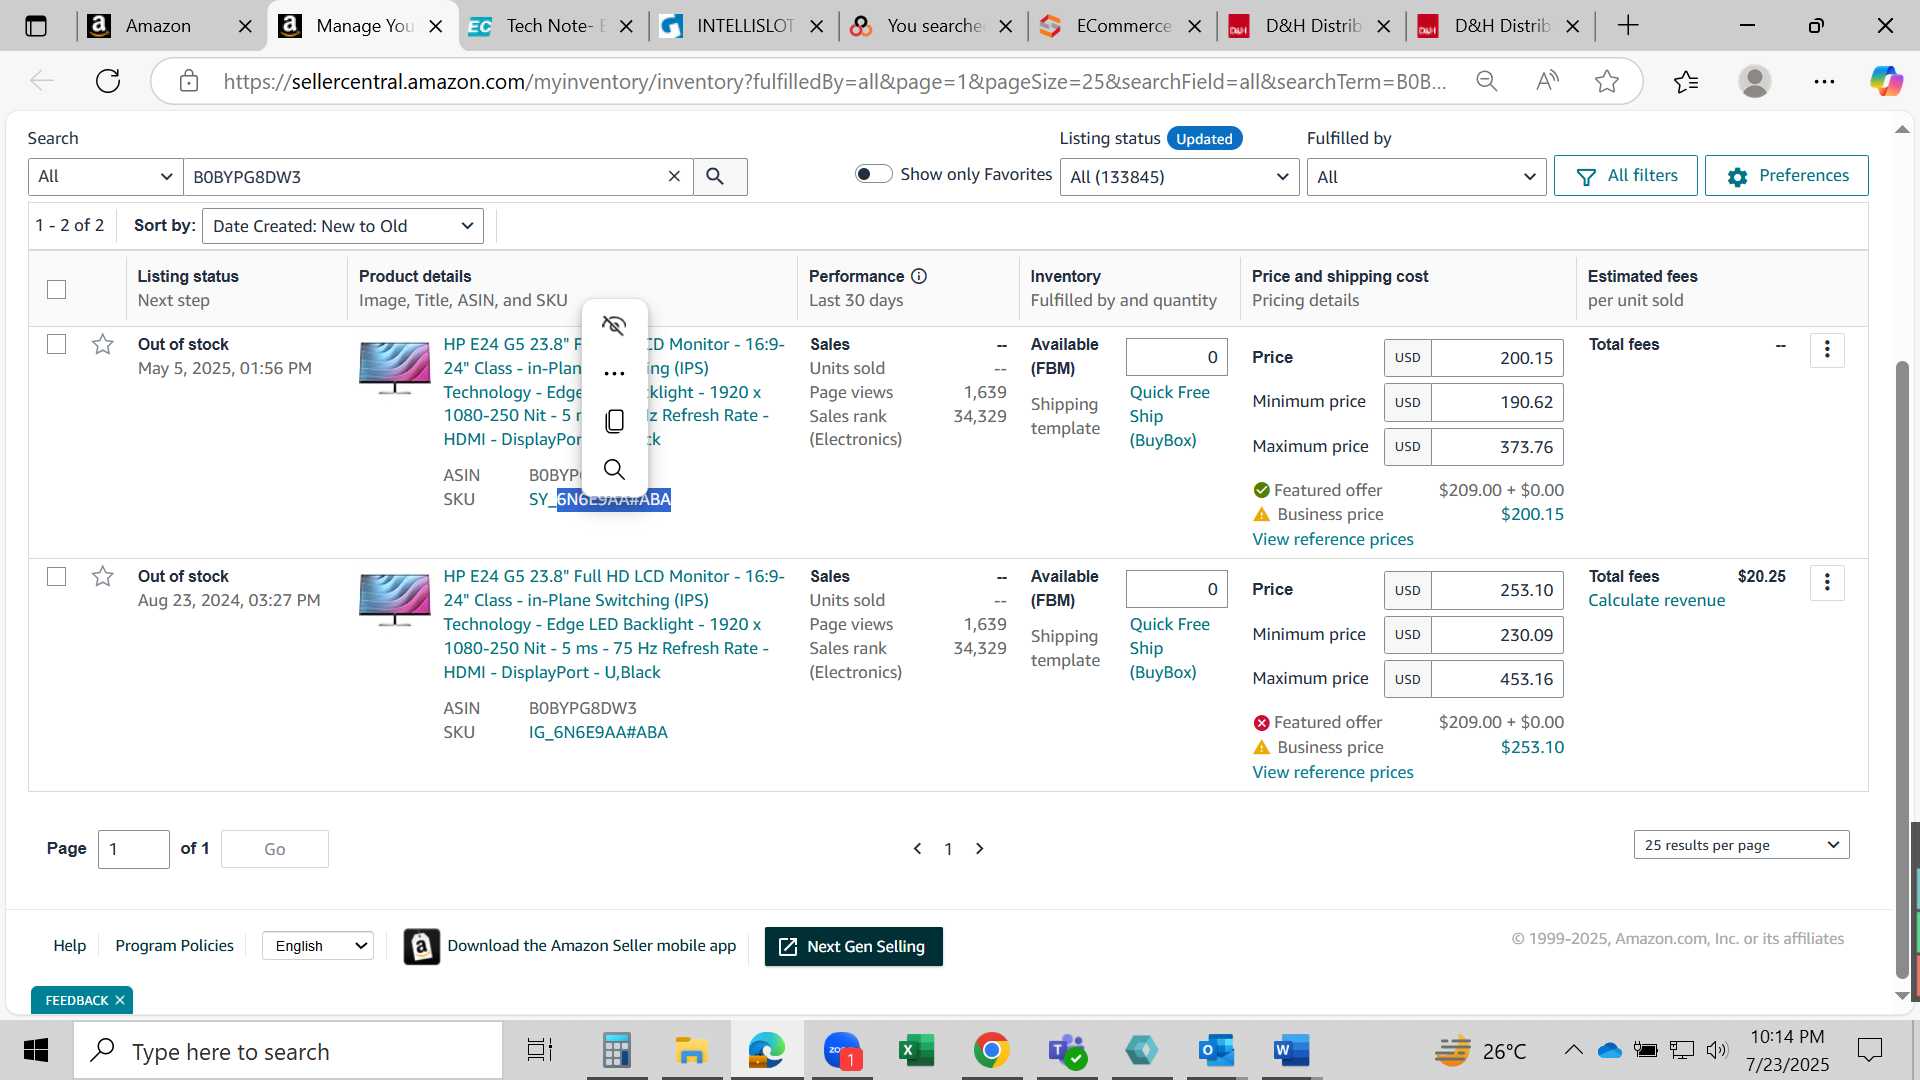
Task: Switch to the first D&H Distrib tab
Action: point(1311,26)
